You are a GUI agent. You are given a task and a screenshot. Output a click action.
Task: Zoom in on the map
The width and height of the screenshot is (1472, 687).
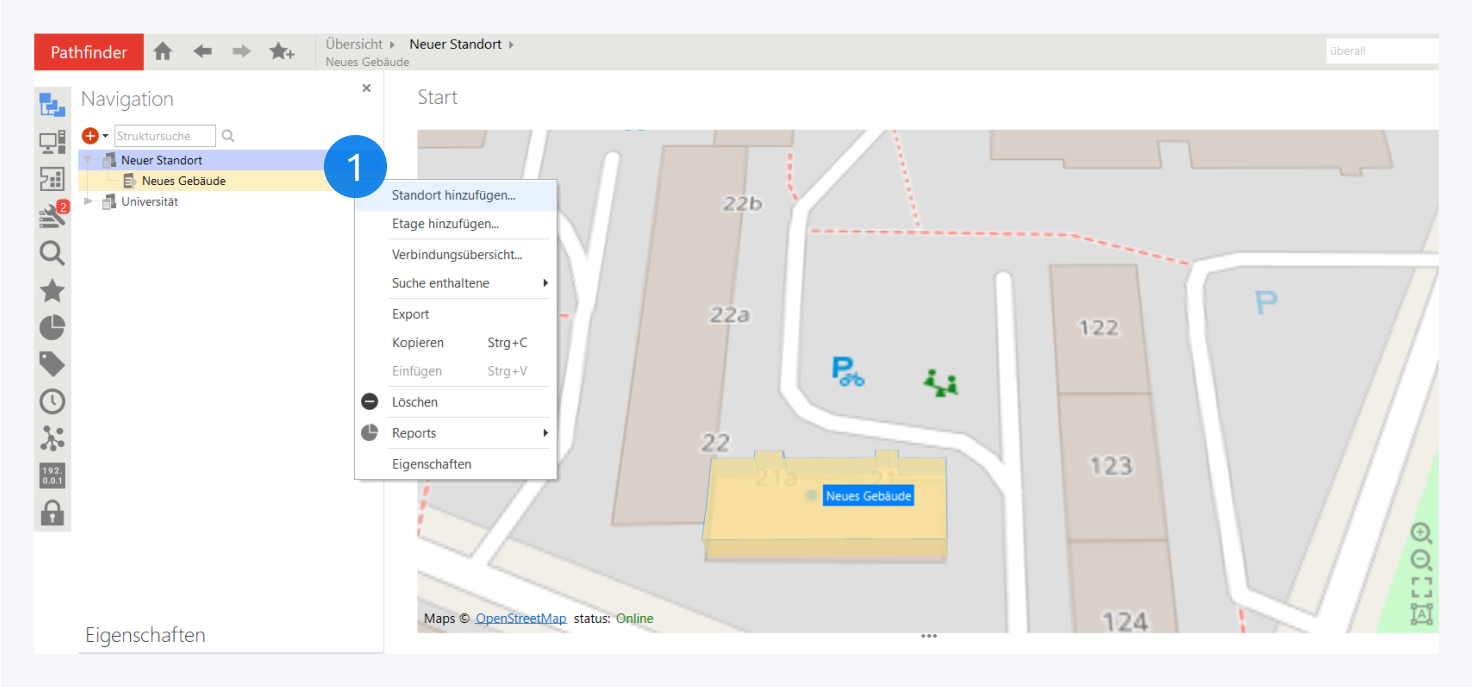(x=1421, y=532)
